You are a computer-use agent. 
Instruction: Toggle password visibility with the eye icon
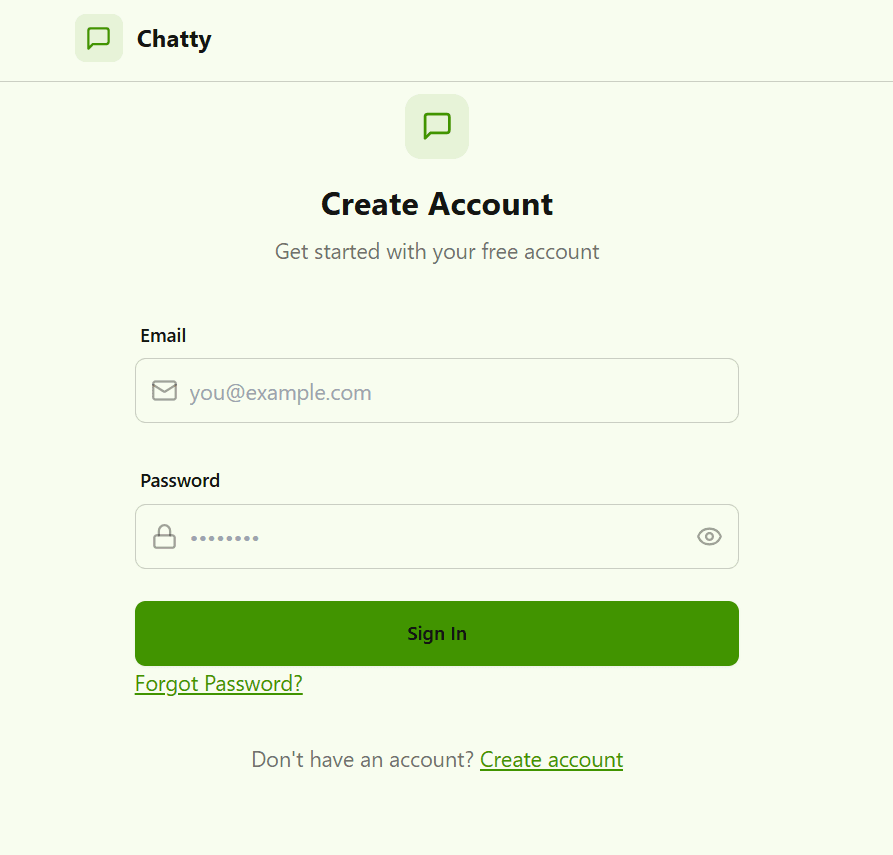(709, 537)
